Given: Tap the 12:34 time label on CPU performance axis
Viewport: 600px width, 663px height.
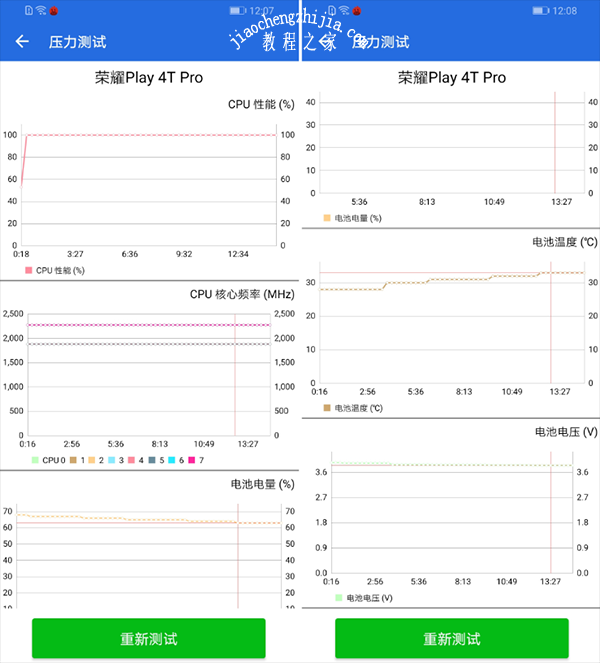Looking at the screenshot, I should pyautogui.click(x=238, y=254).
